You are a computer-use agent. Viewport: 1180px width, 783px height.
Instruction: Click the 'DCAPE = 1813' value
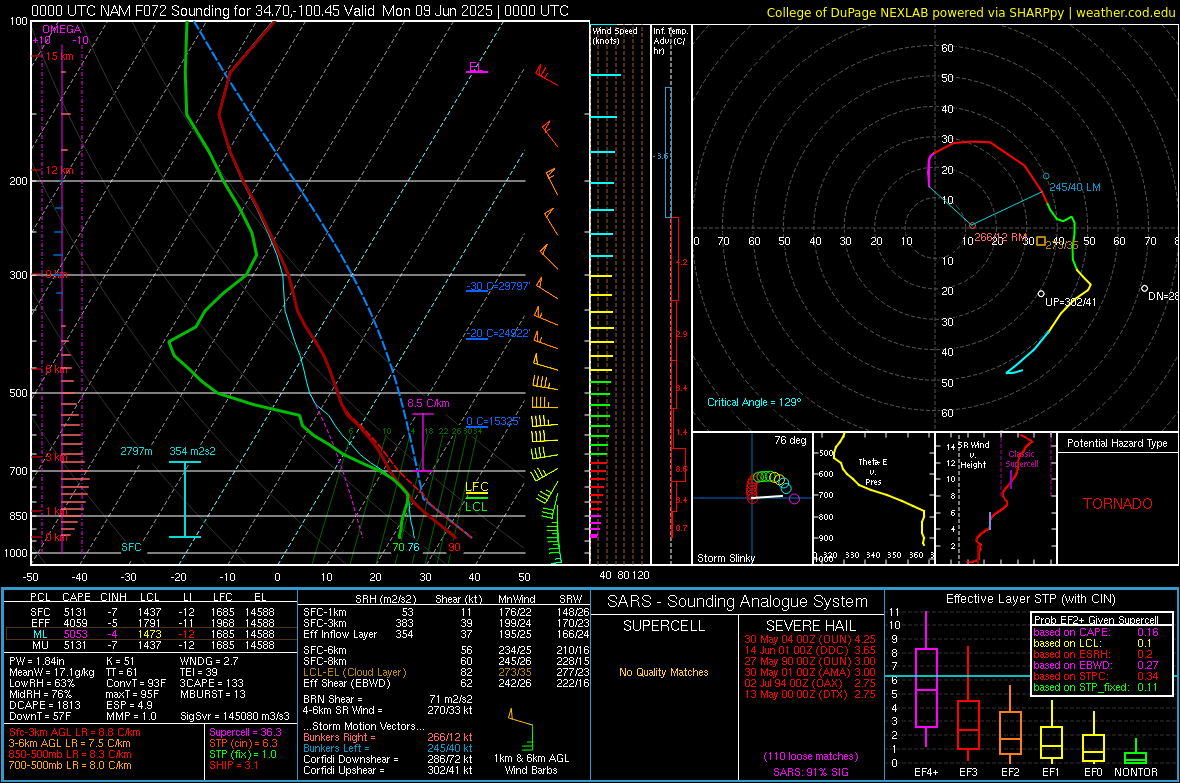(46, 705)
